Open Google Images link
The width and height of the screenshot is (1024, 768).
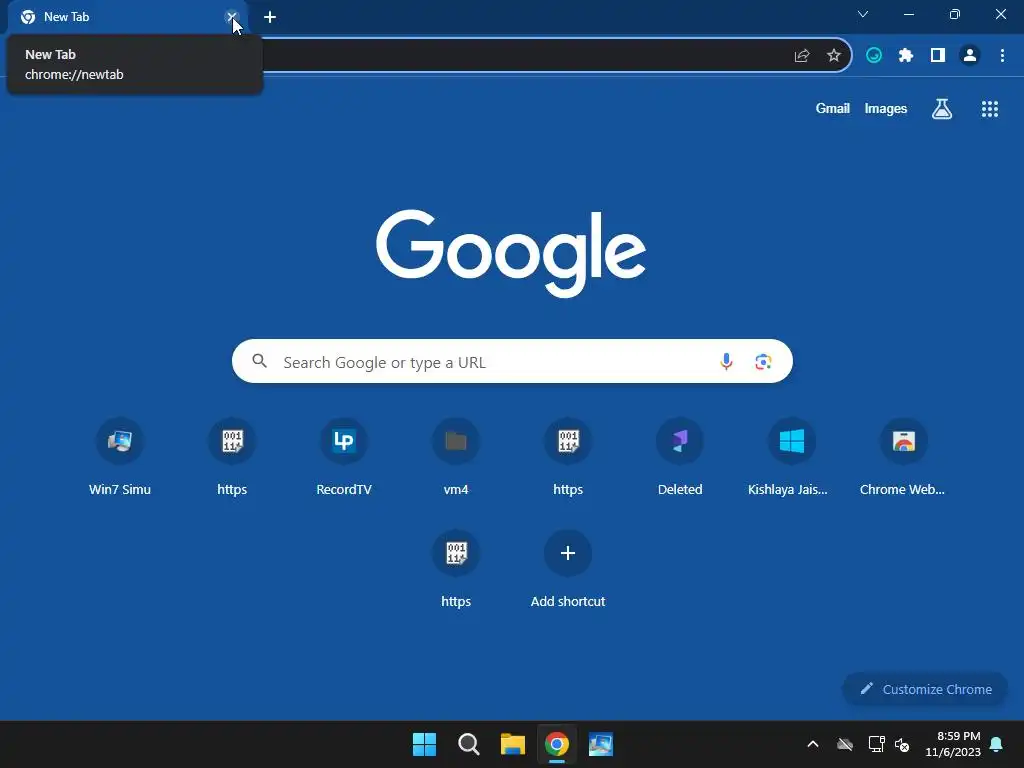tap(886, 108)
